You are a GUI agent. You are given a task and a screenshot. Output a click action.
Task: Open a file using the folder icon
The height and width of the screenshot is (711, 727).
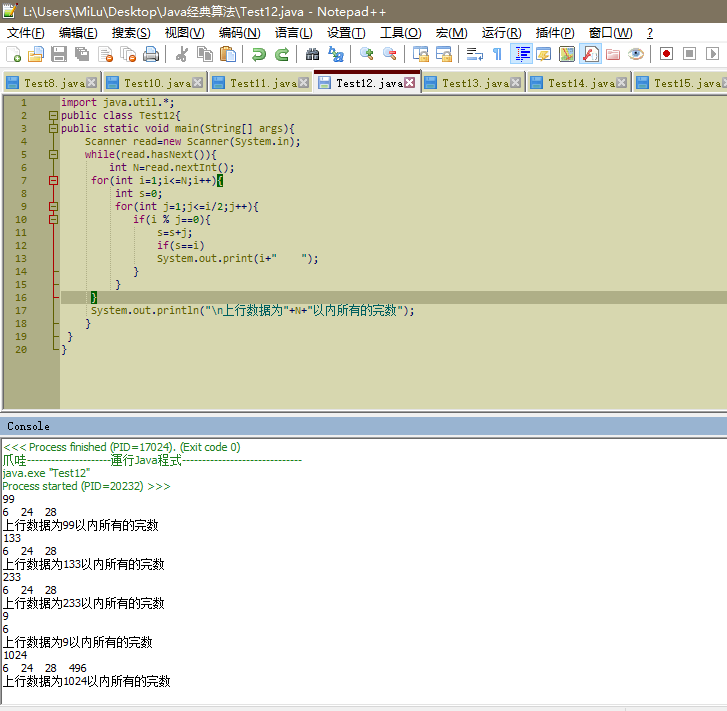[36, 54]
